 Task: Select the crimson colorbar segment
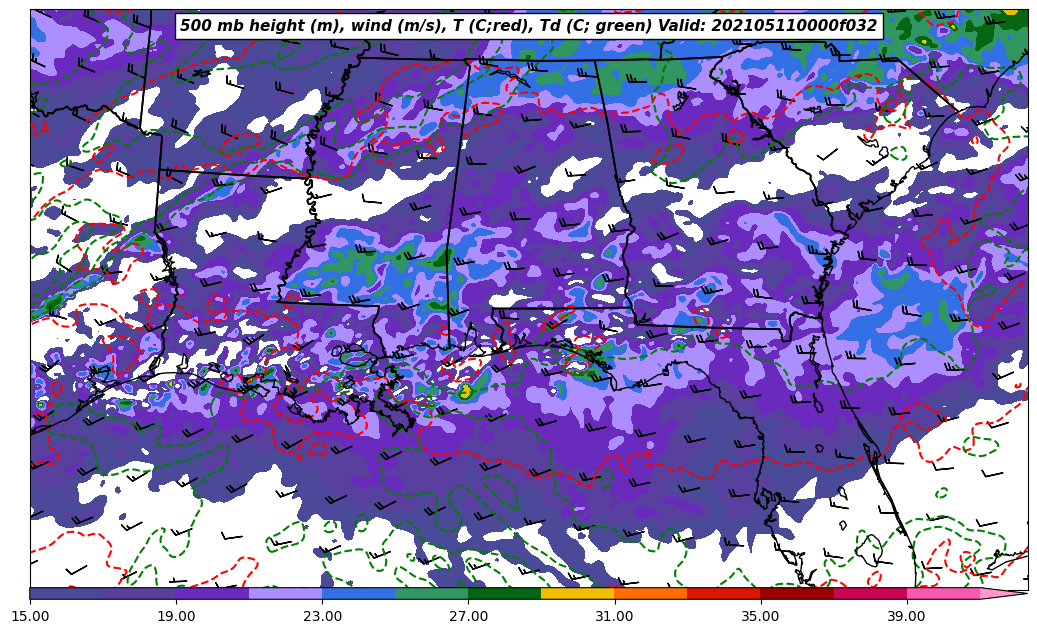click(869, 593)
